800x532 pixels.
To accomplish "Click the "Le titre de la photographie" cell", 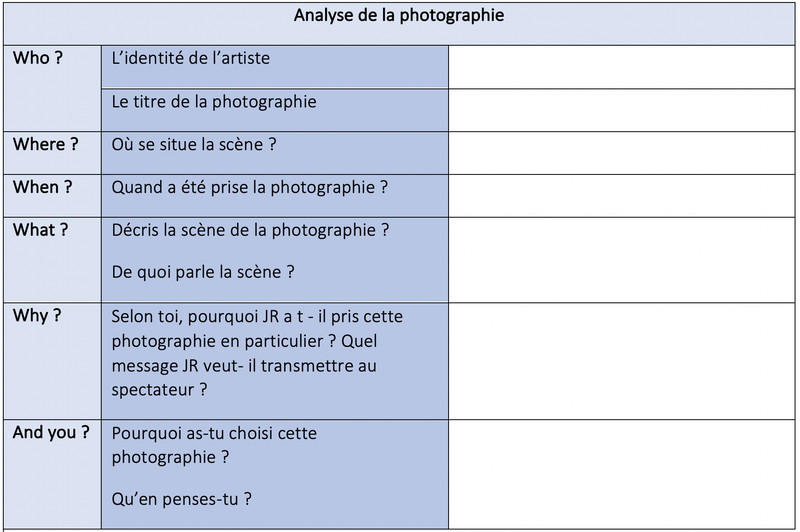I will pyautogui.click(x=214, y=102).
